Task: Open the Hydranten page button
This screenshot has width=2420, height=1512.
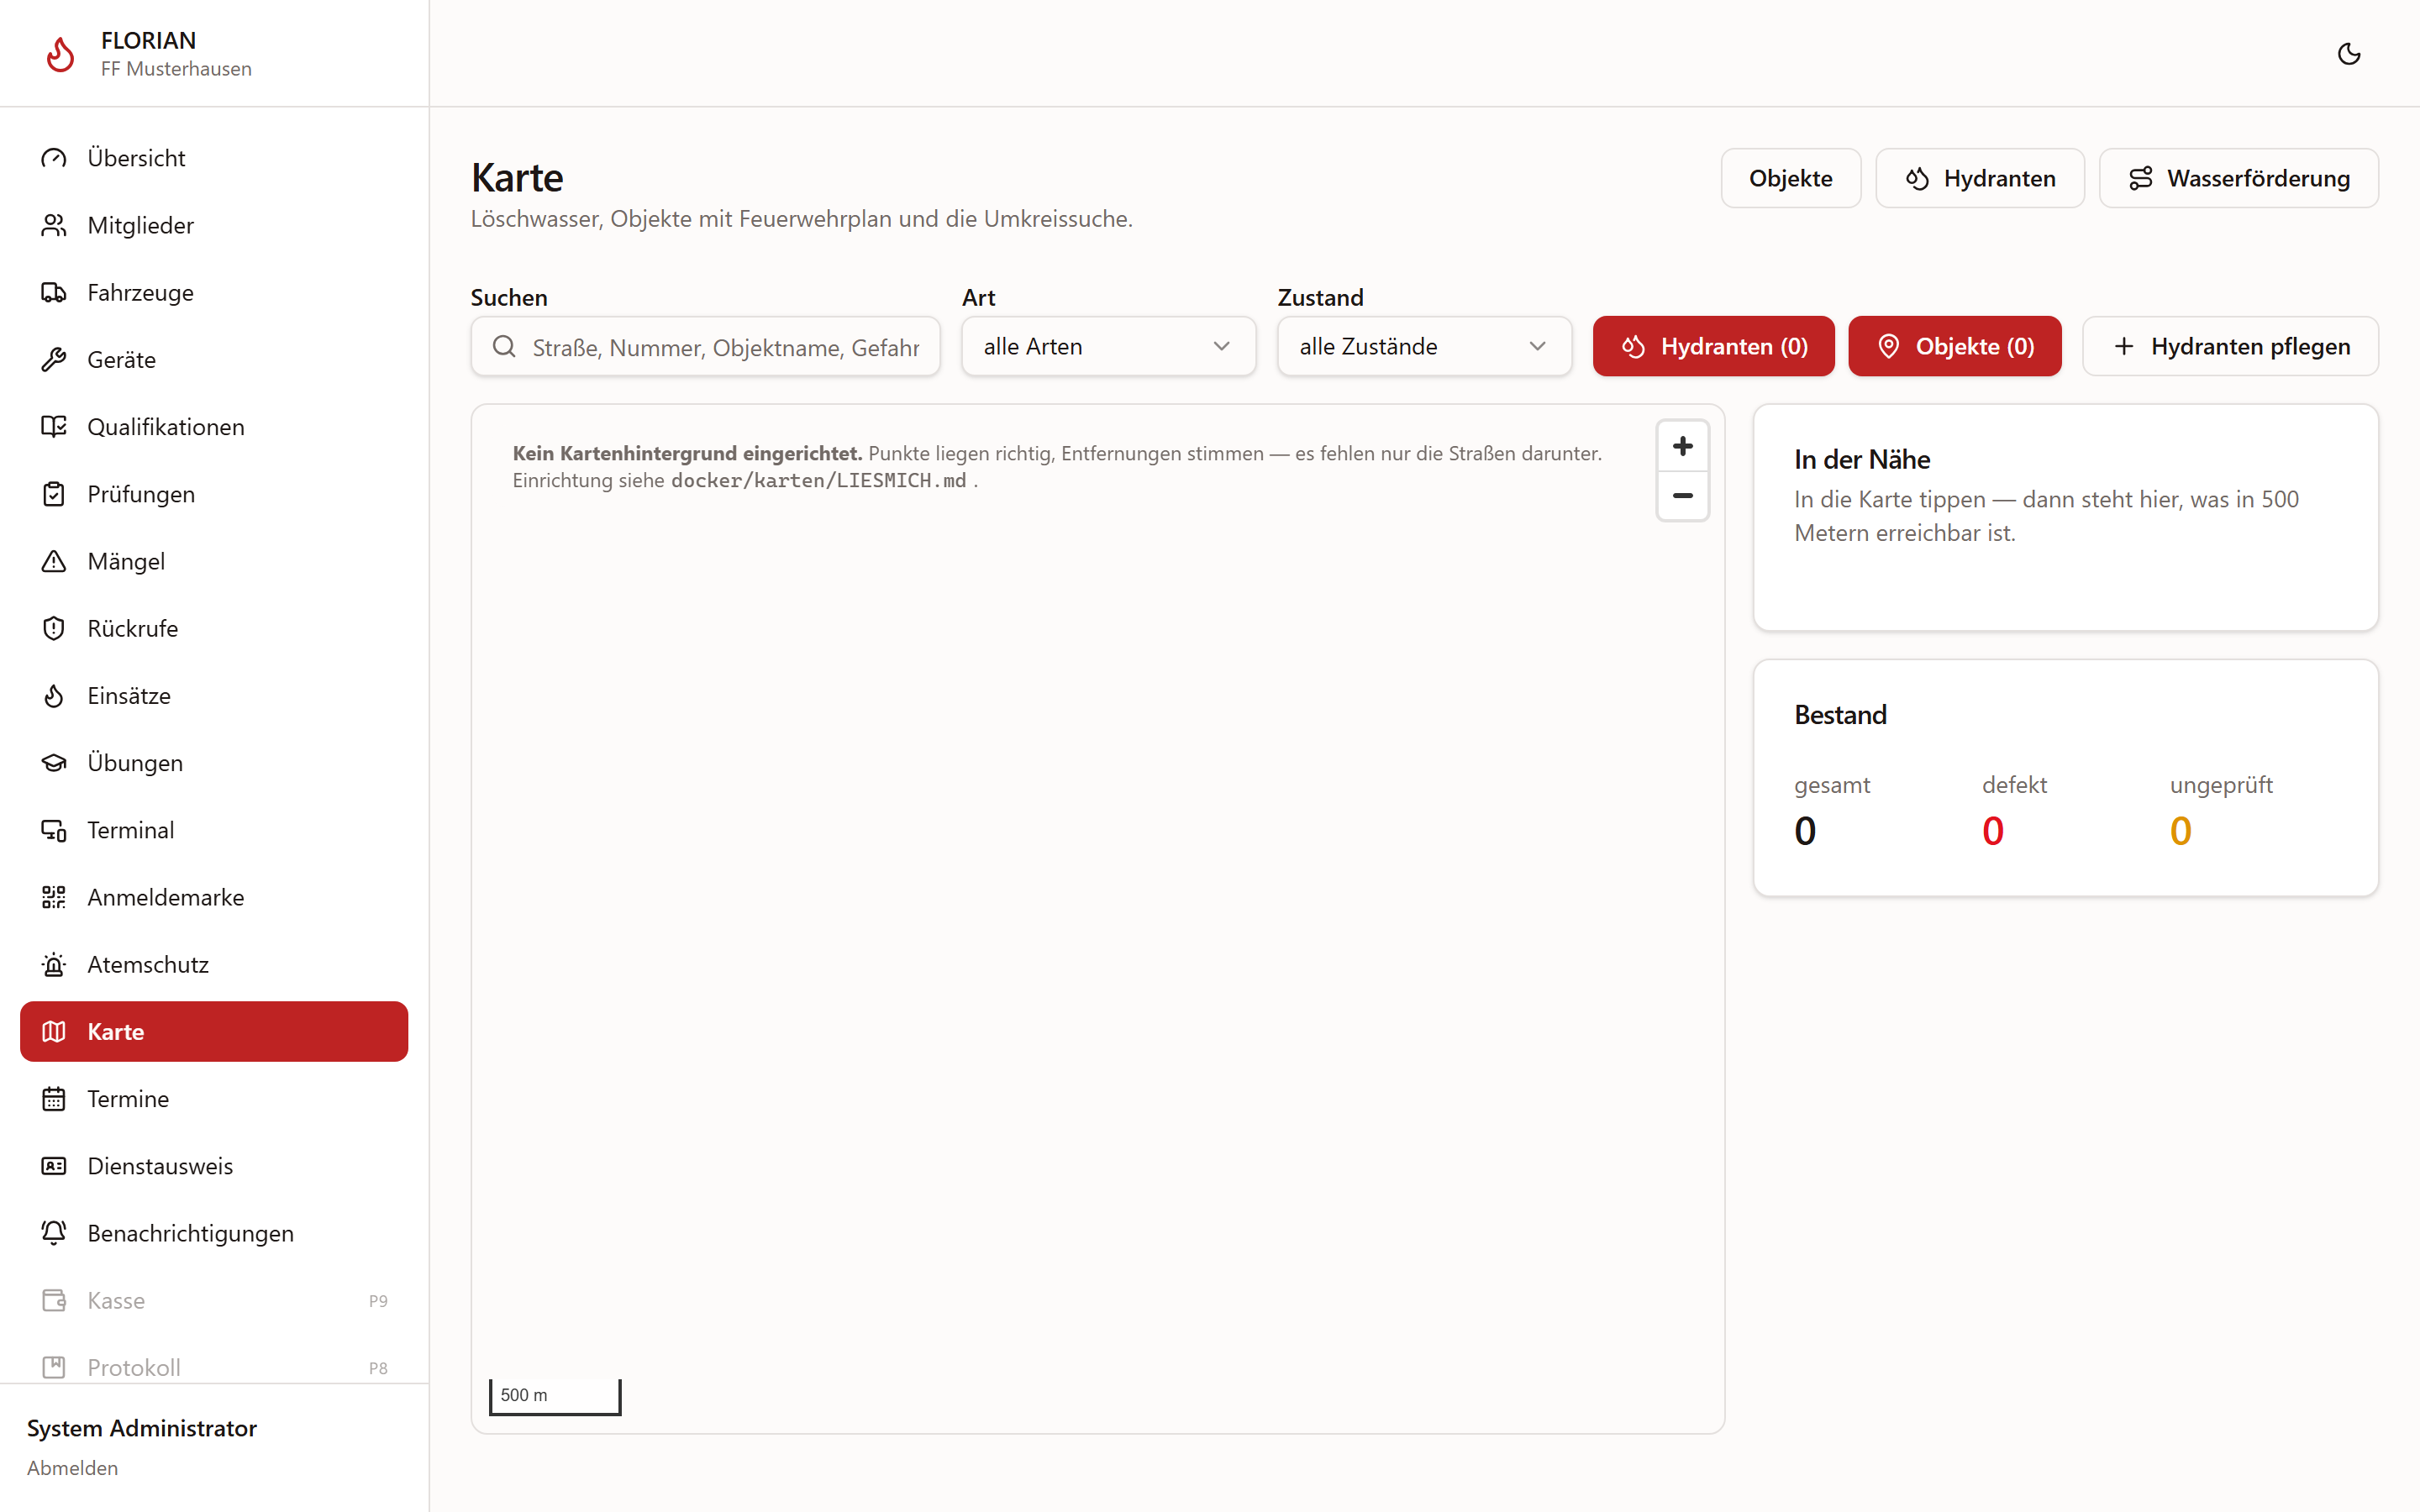Action: (x=1979, y=178)
